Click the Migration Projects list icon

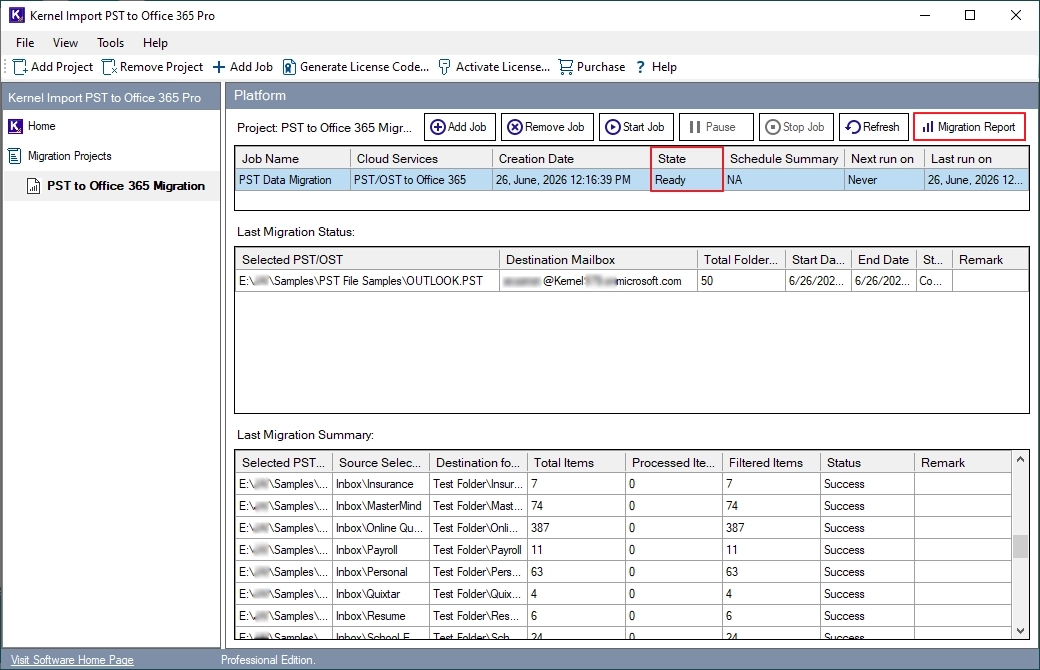pyautogui.click(x=14, y=156)
